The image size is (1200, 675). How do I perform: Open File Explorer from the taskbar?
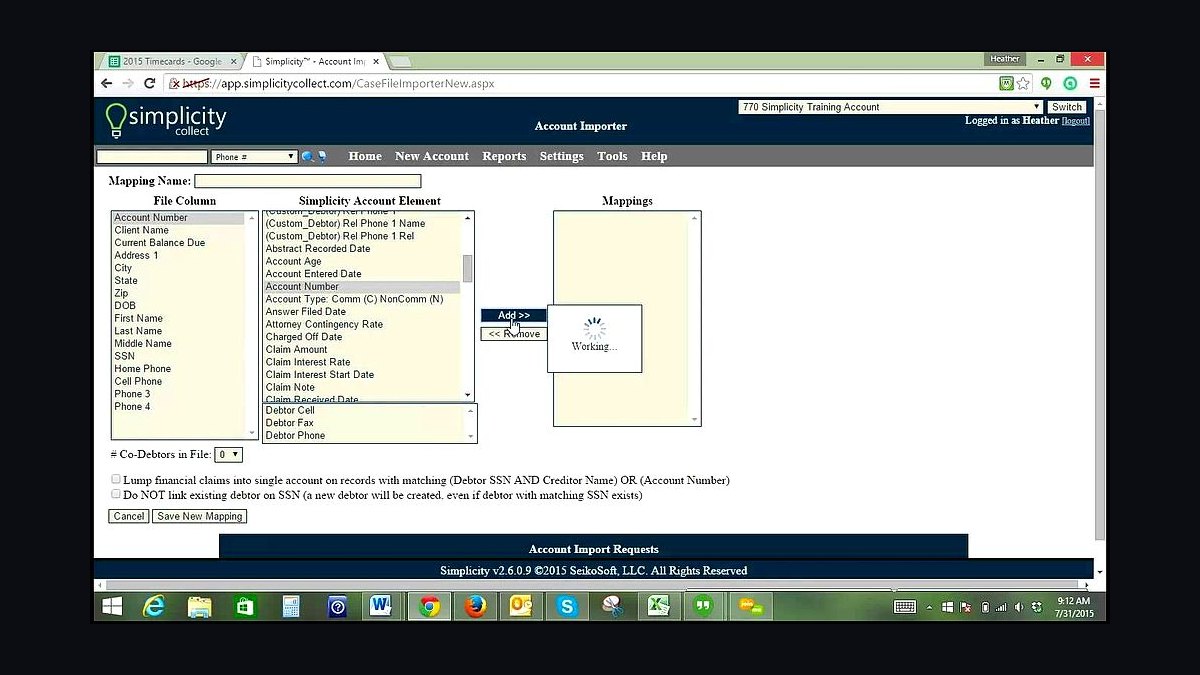point(200,606)
